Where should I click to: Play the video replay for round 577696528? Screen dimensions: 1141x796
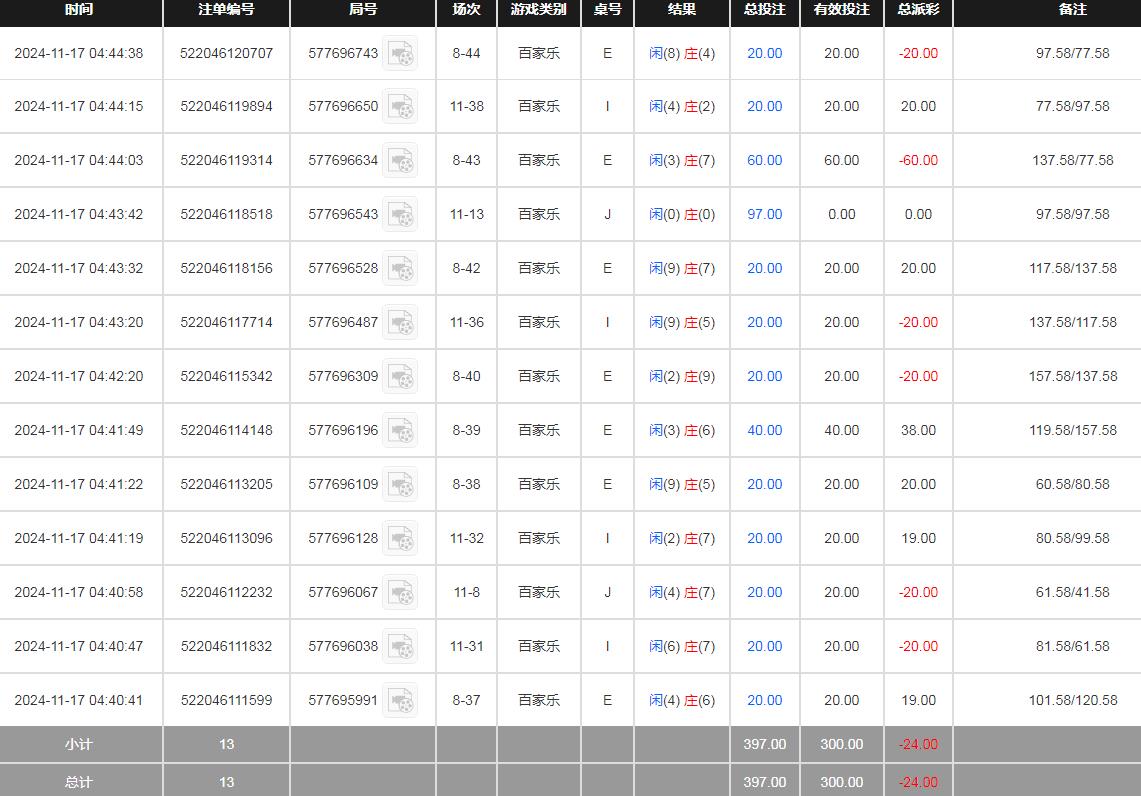(x=401, y=269)
